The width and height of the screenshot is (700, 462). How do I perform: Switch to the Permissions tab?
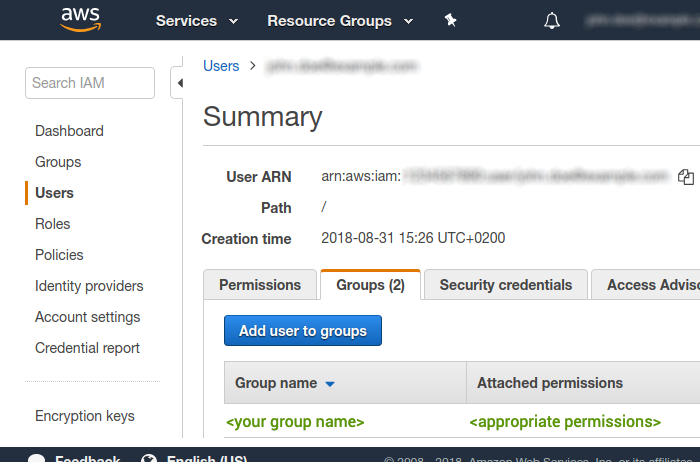click(260, 285)
